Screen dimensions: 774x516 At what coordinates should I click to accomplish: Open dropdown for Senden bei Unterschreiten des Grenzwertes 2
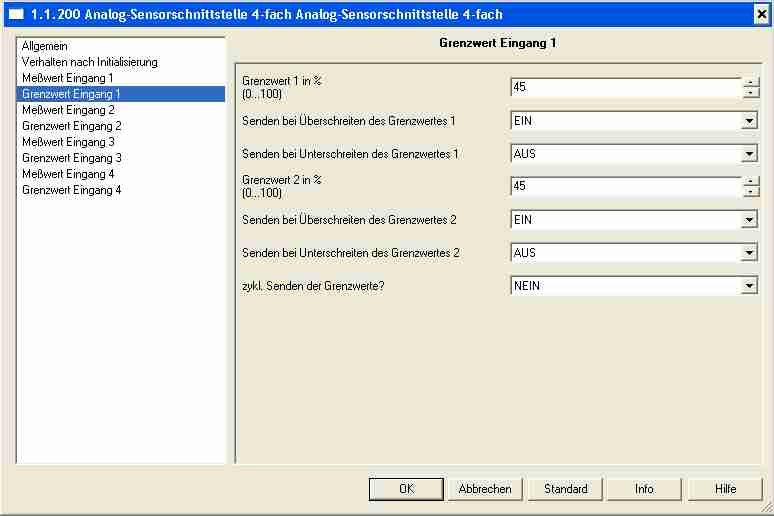[749, 253]
